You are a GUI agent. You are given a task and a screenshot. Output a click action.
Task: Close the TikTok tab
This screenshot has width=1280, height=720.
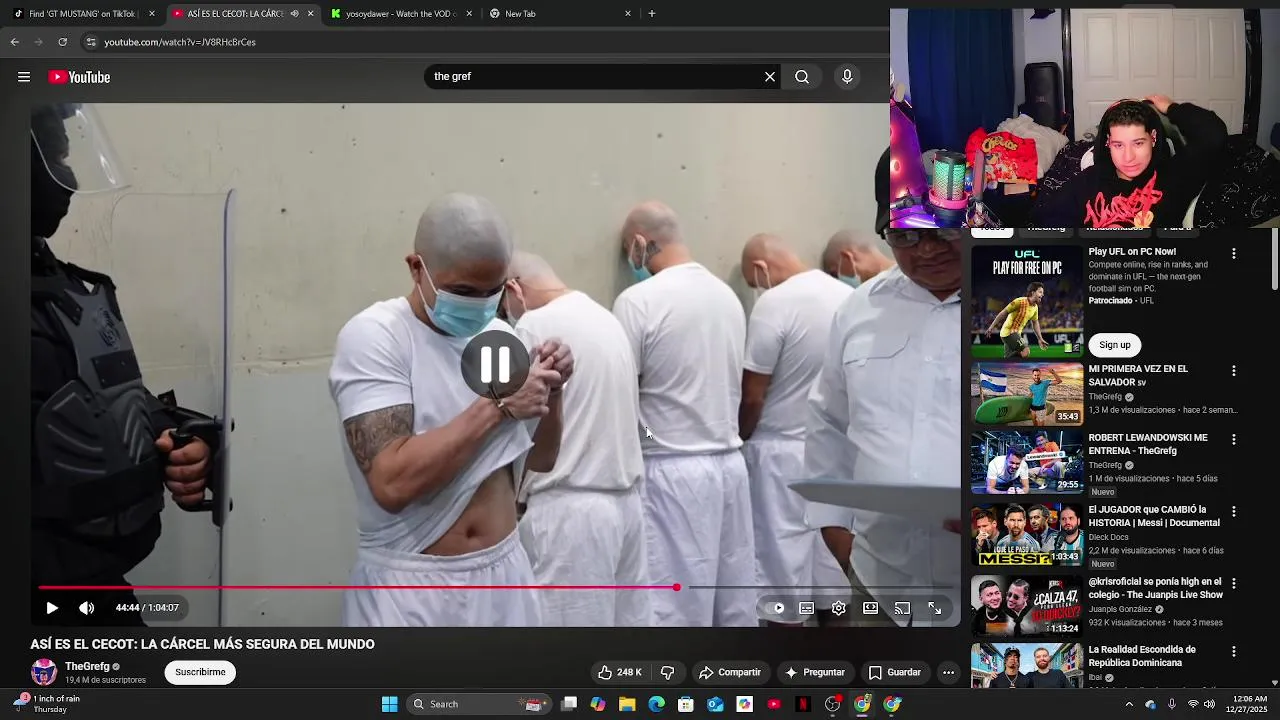(x=152, y=14)
